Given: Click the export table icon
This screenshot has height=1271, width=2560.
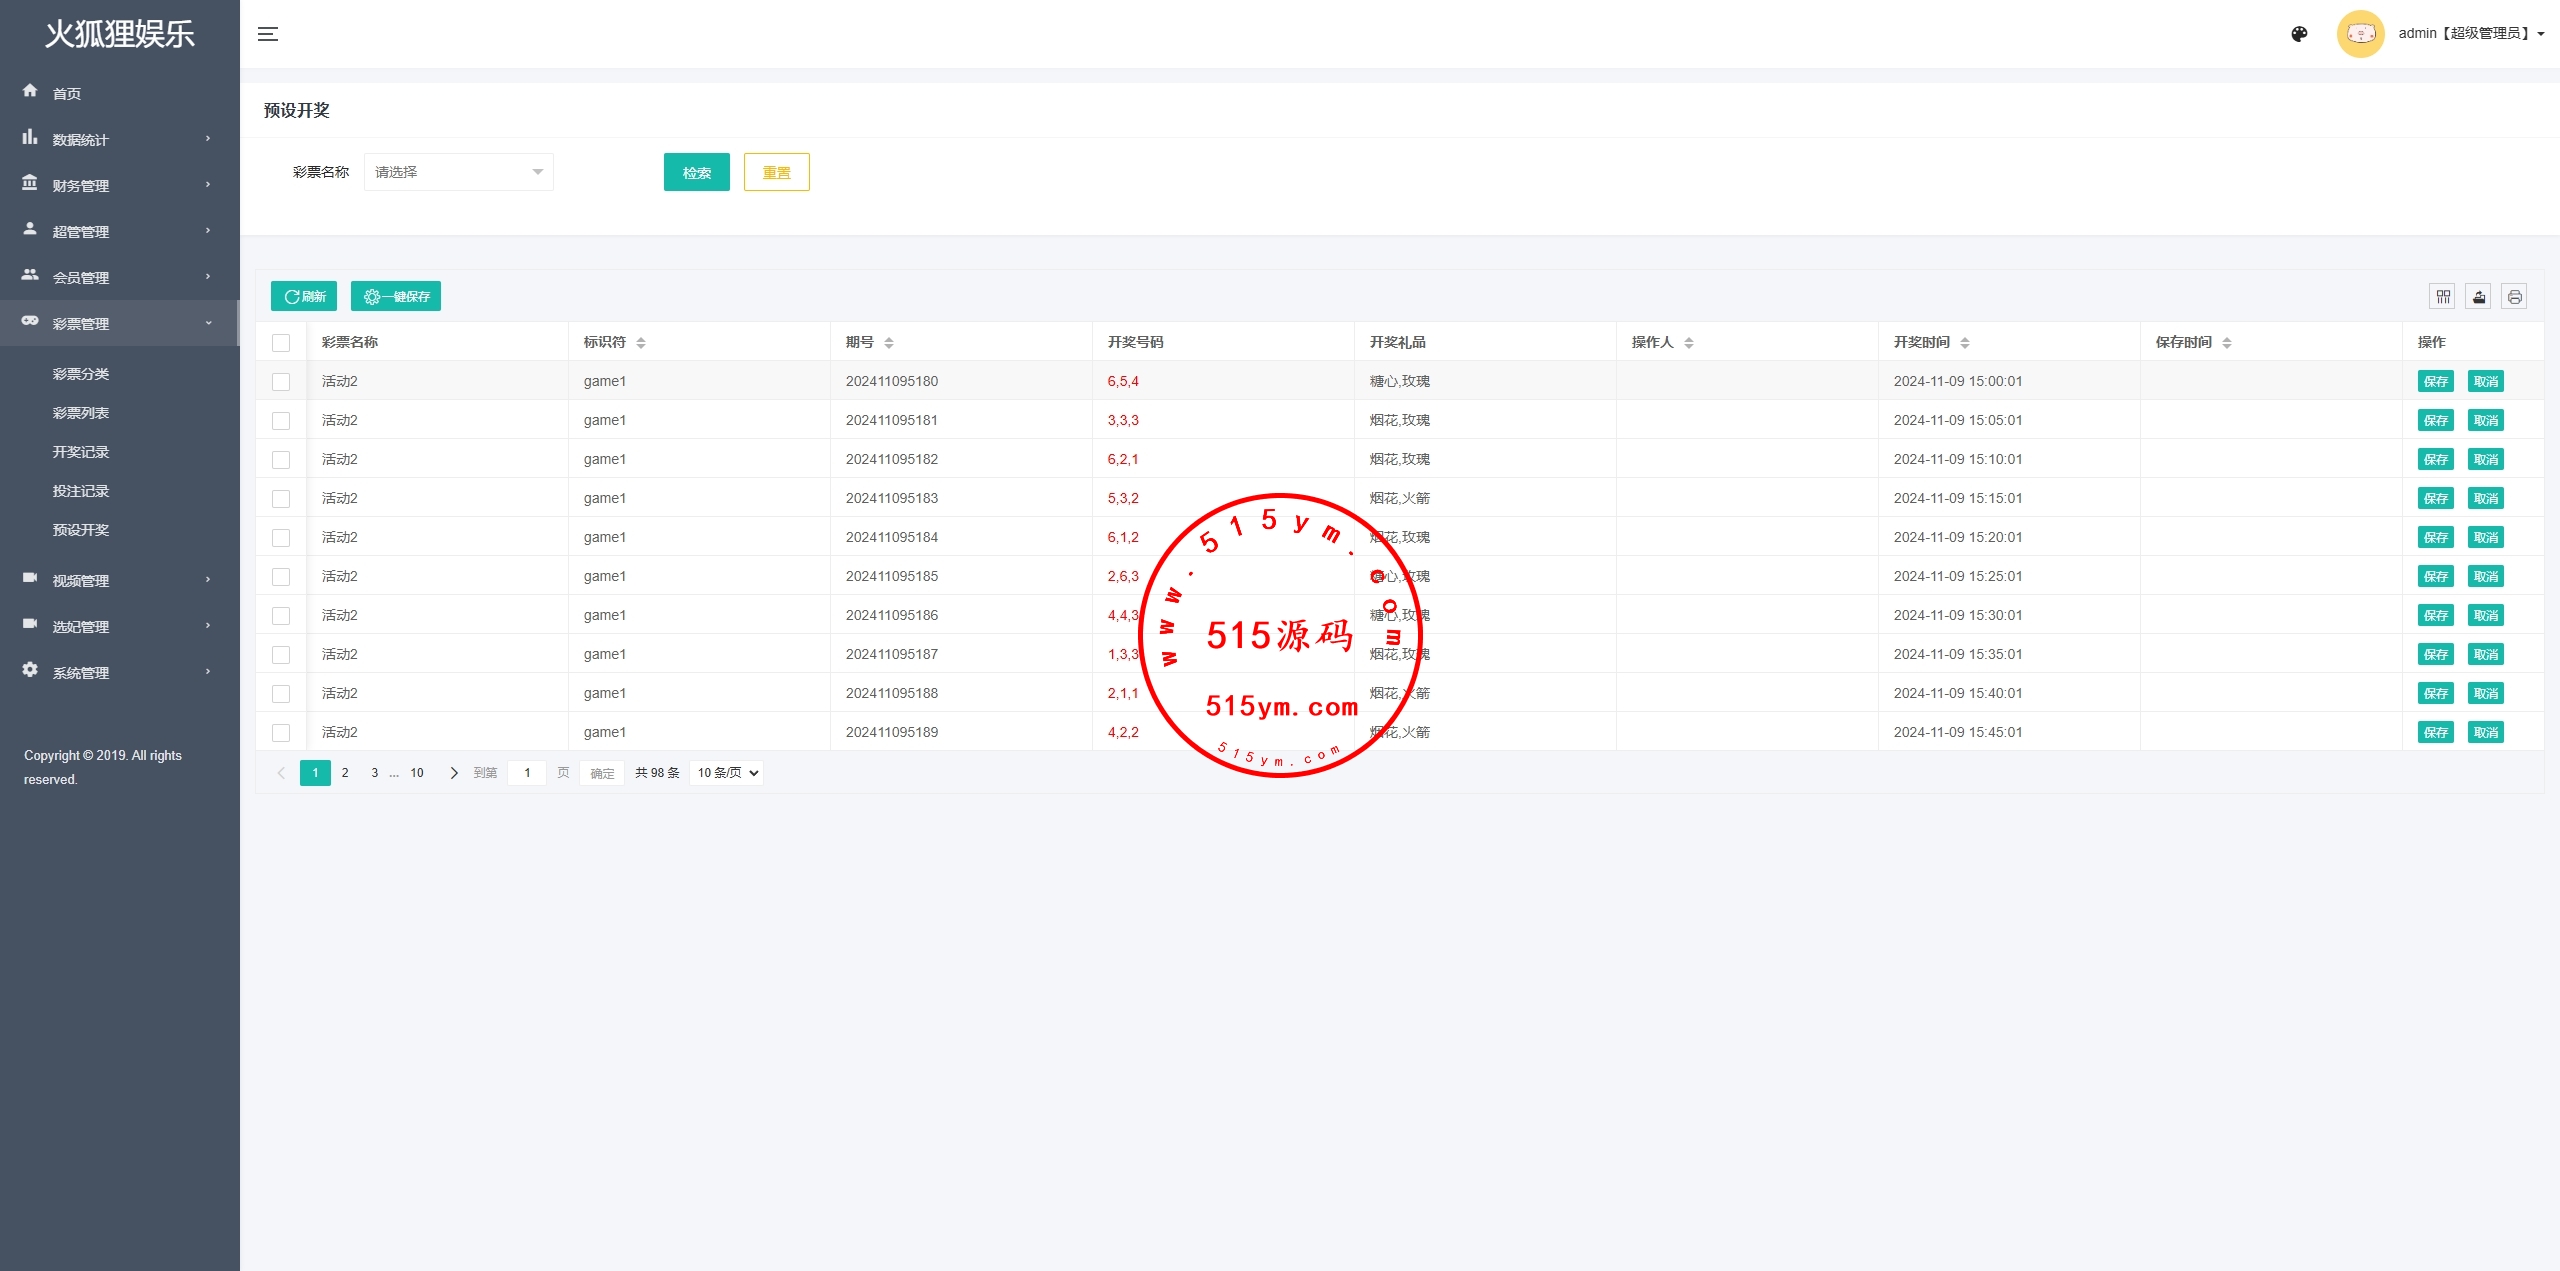Looking at the screenshot, I should point(2479,296).
